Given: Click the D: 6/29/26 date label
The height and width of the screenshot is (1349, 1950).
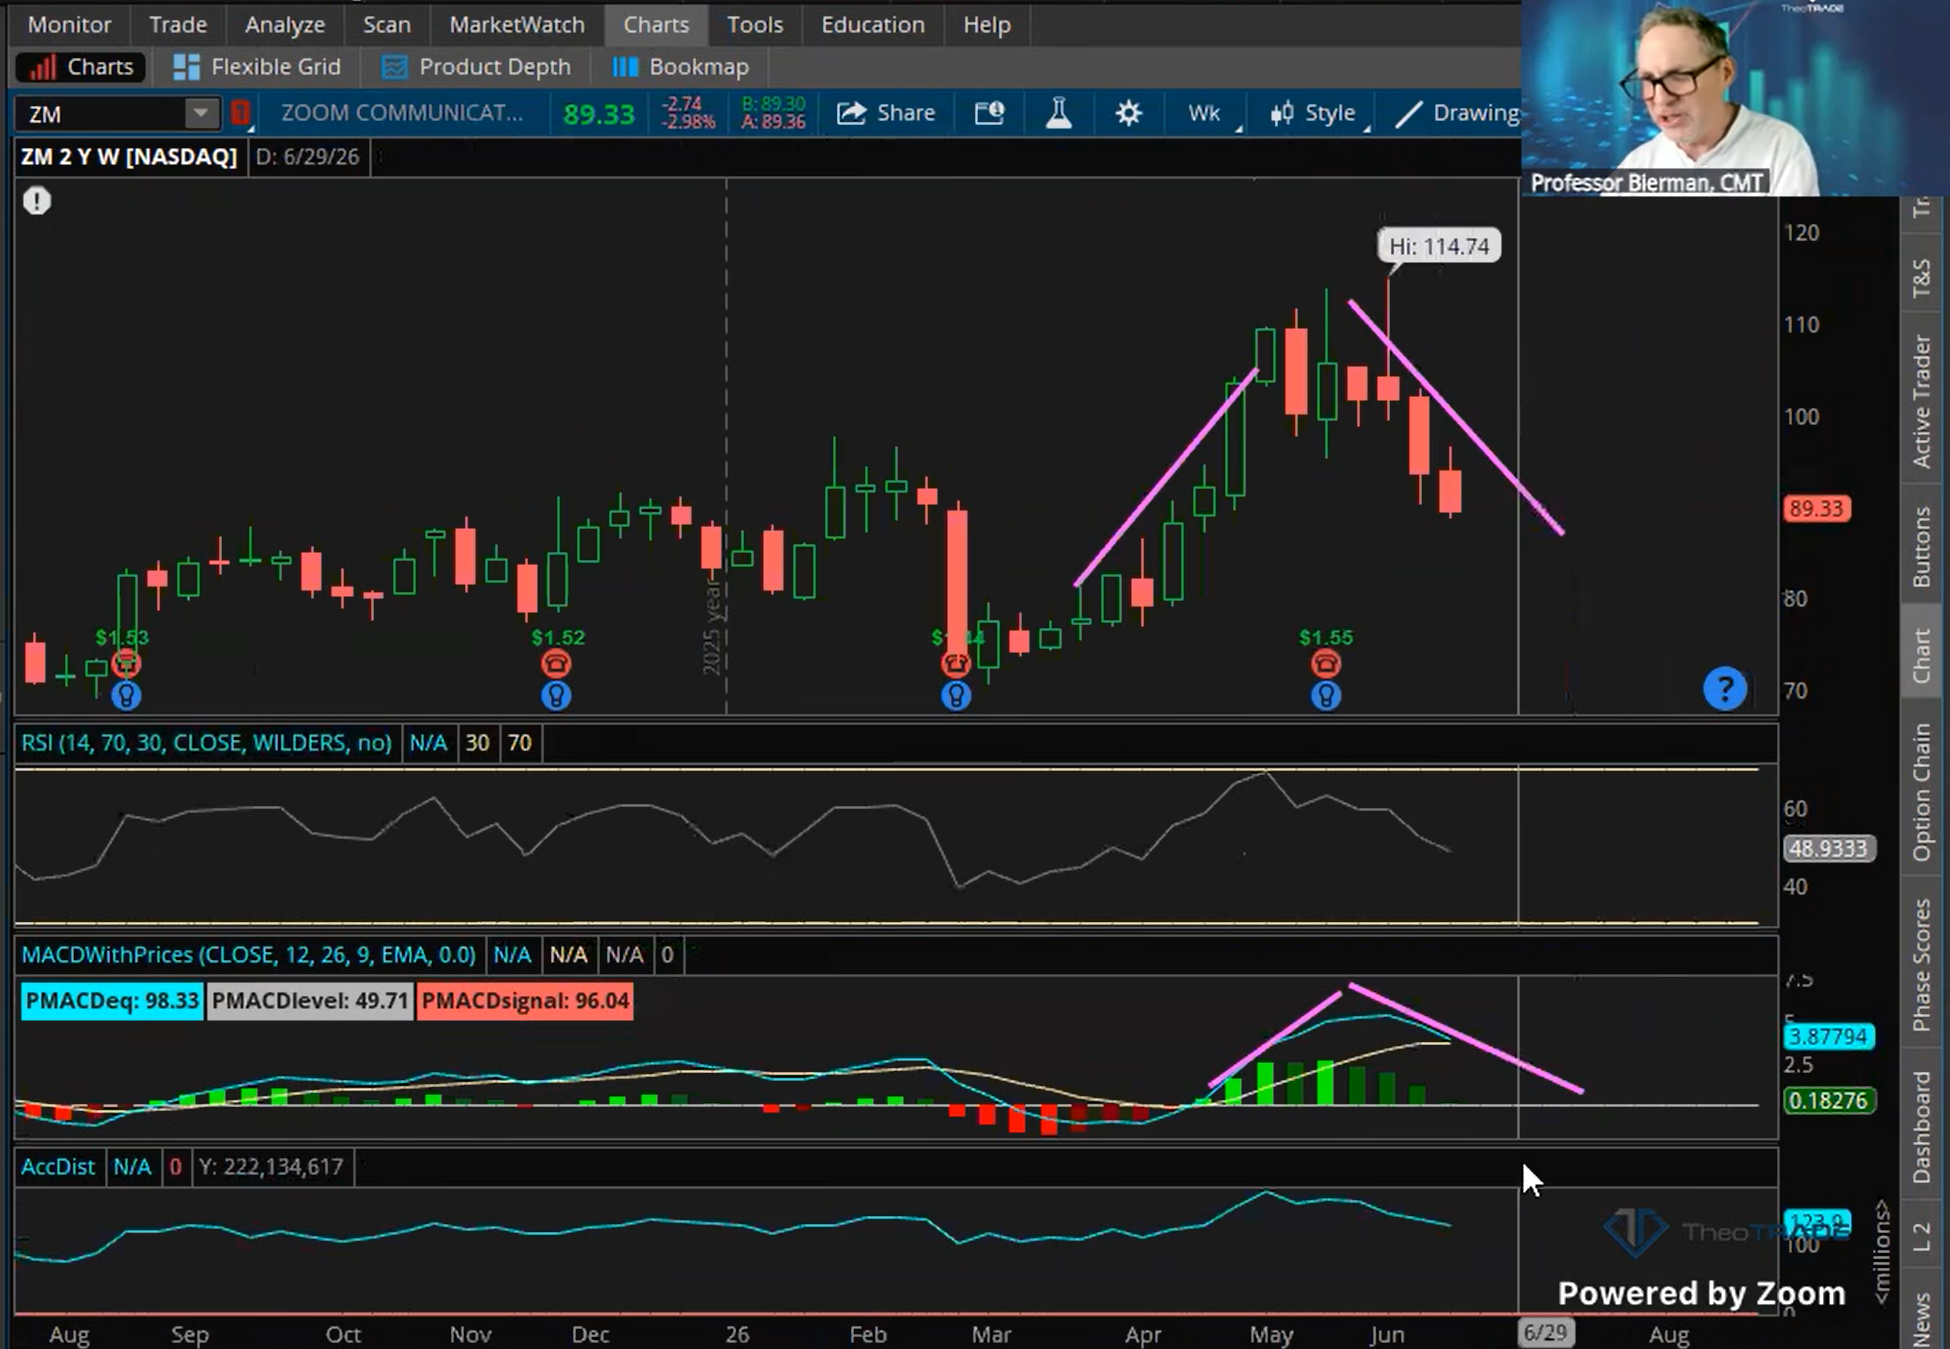Looking at the screenshot, I should click(x=307, y=157).
